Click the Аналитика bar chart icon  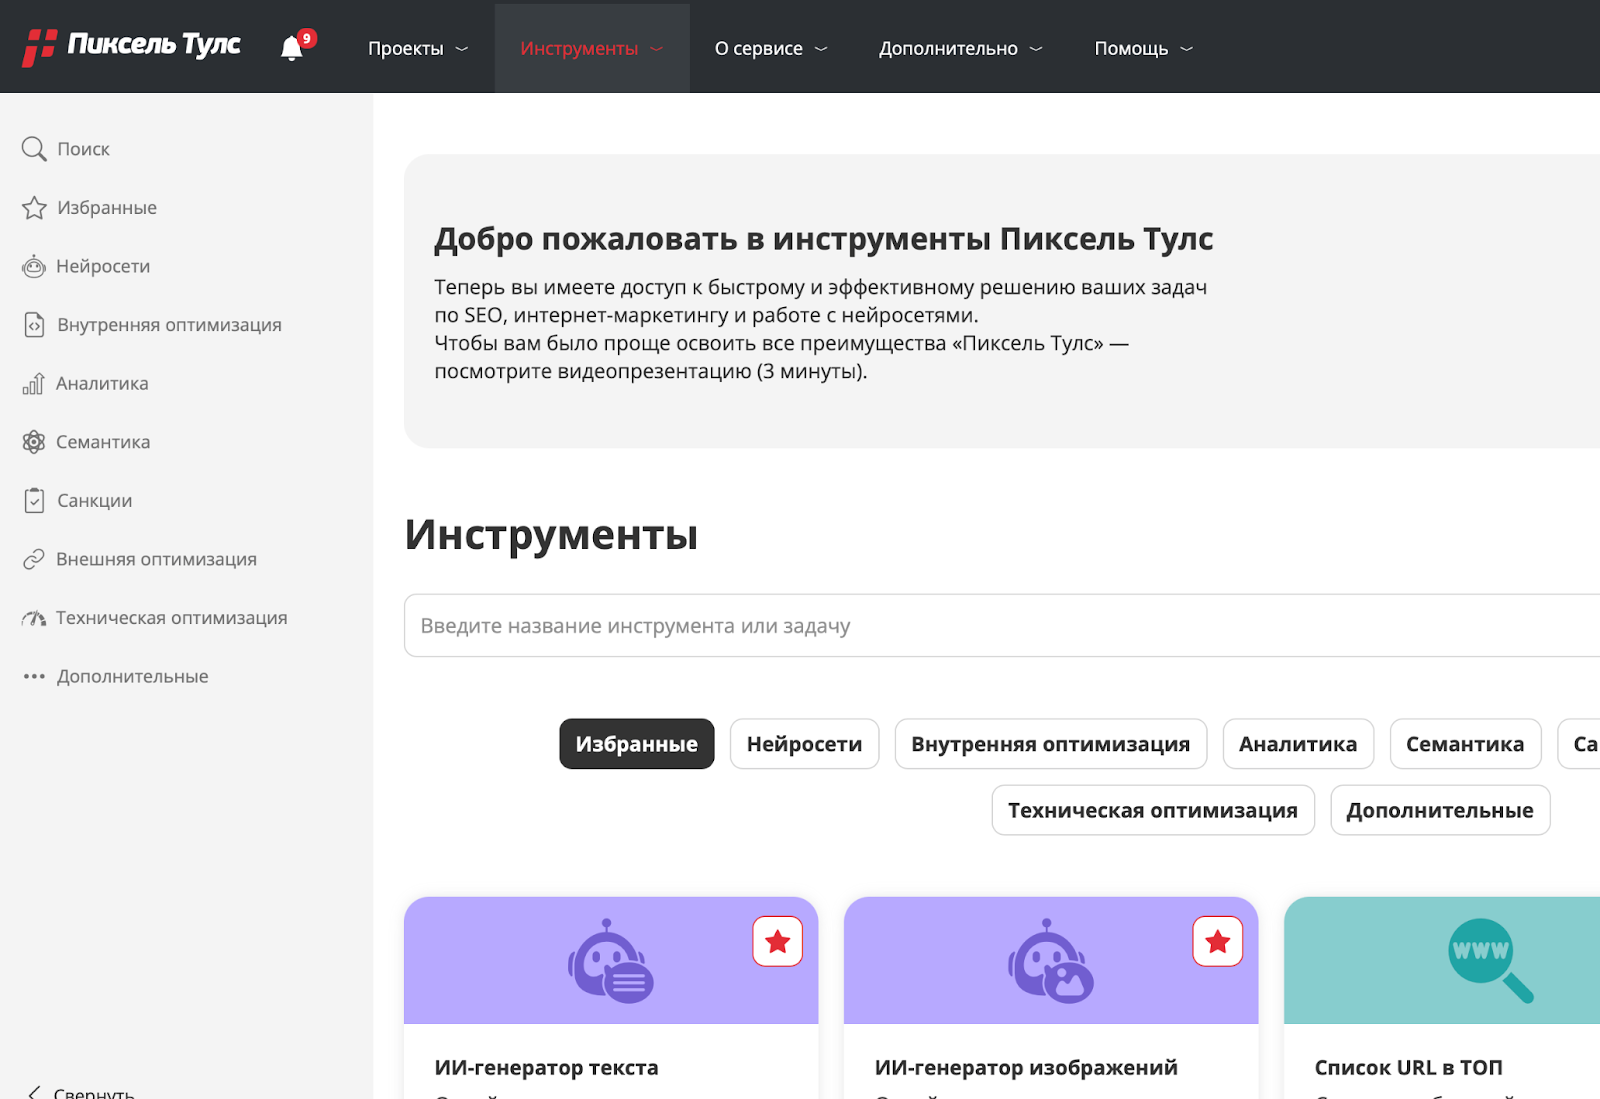(34, 384)
